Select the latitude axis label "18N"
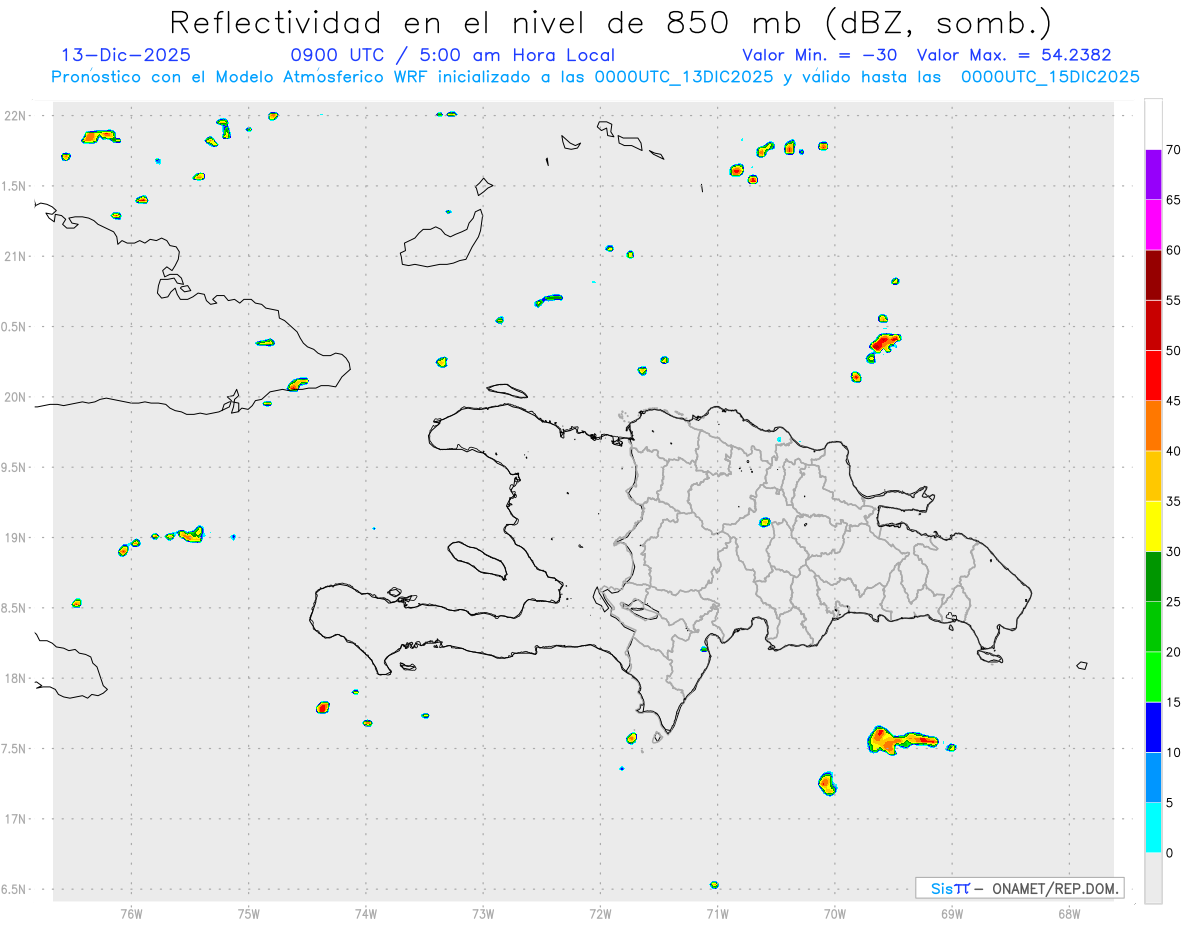 [16, 678]
